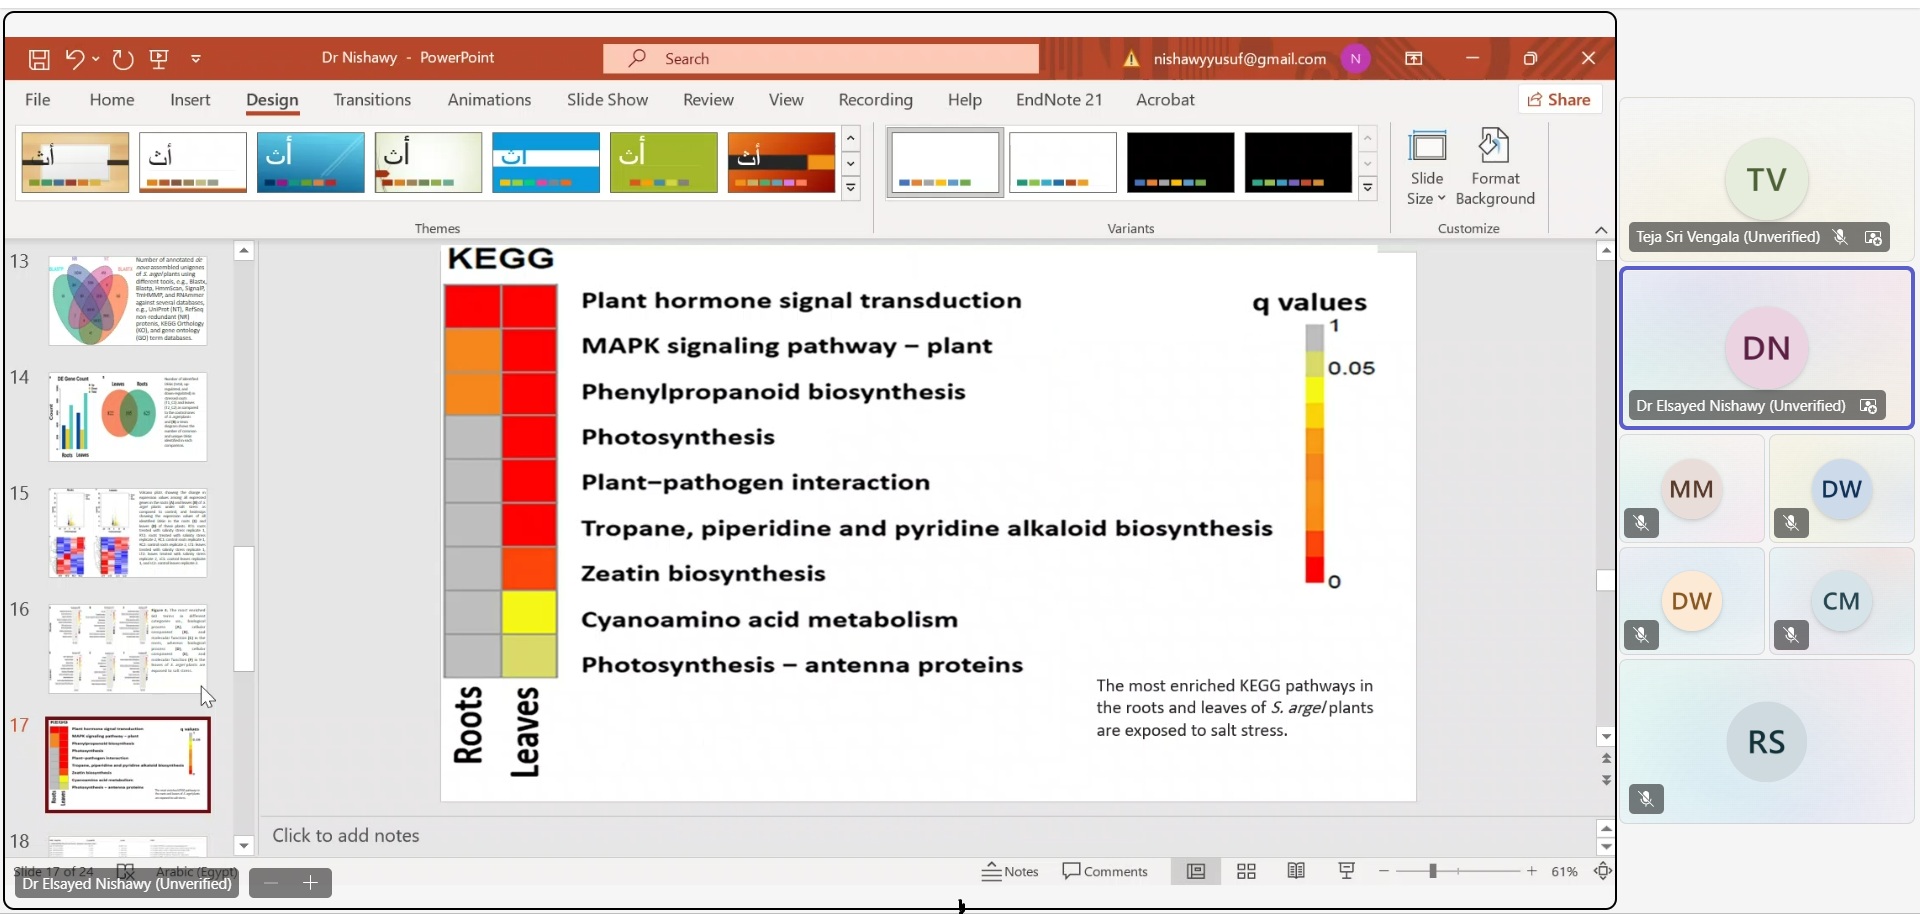Click the zoom in plus button
Screen dimensions: 1920x914
point(1532,872)
